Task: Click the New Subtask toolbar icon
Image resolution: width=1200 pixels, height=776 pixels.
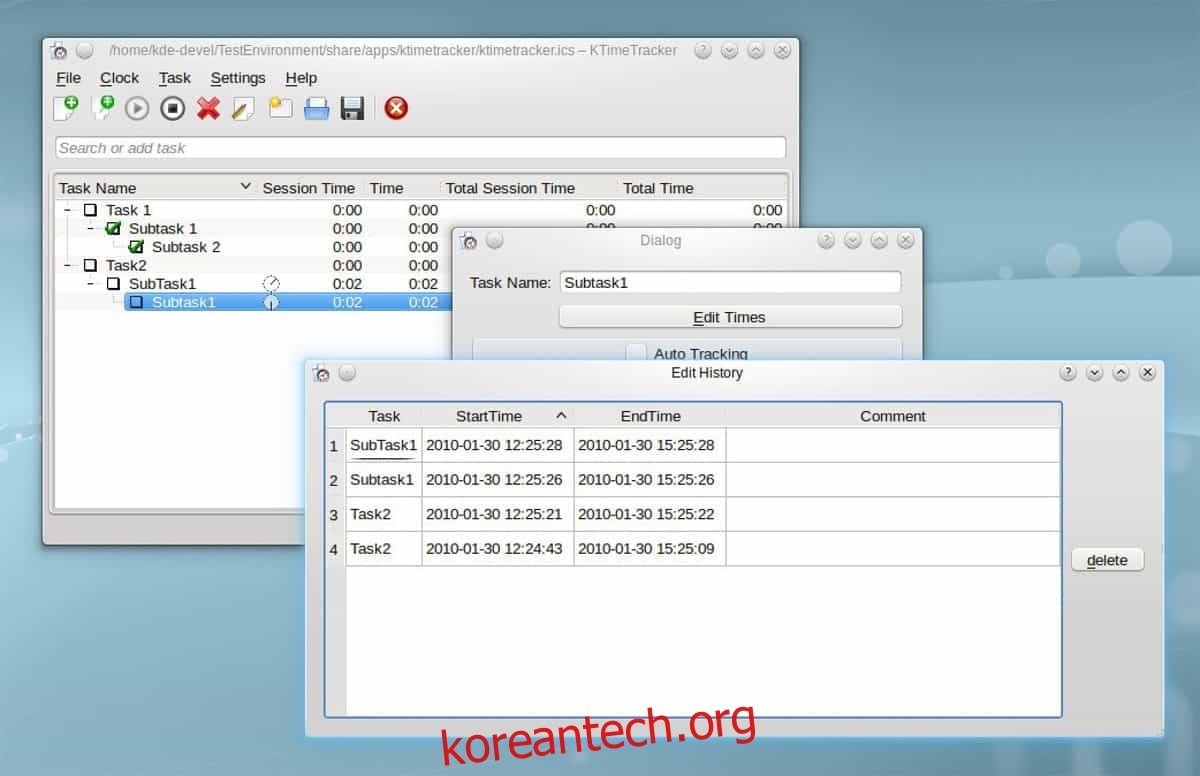Action: 102,108
